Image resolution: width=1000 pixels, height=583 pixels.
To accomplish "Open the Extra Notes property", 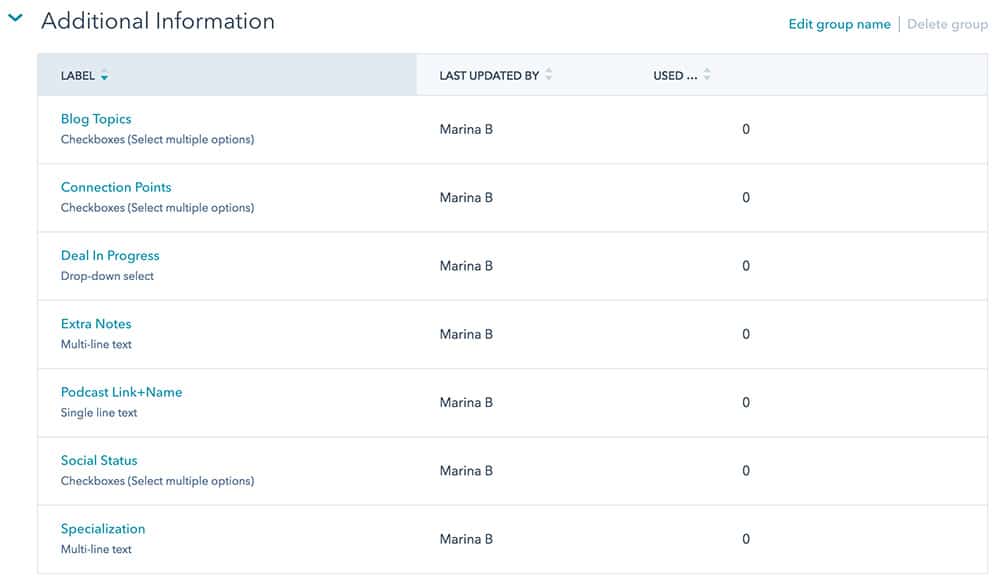I will point(95,323).
